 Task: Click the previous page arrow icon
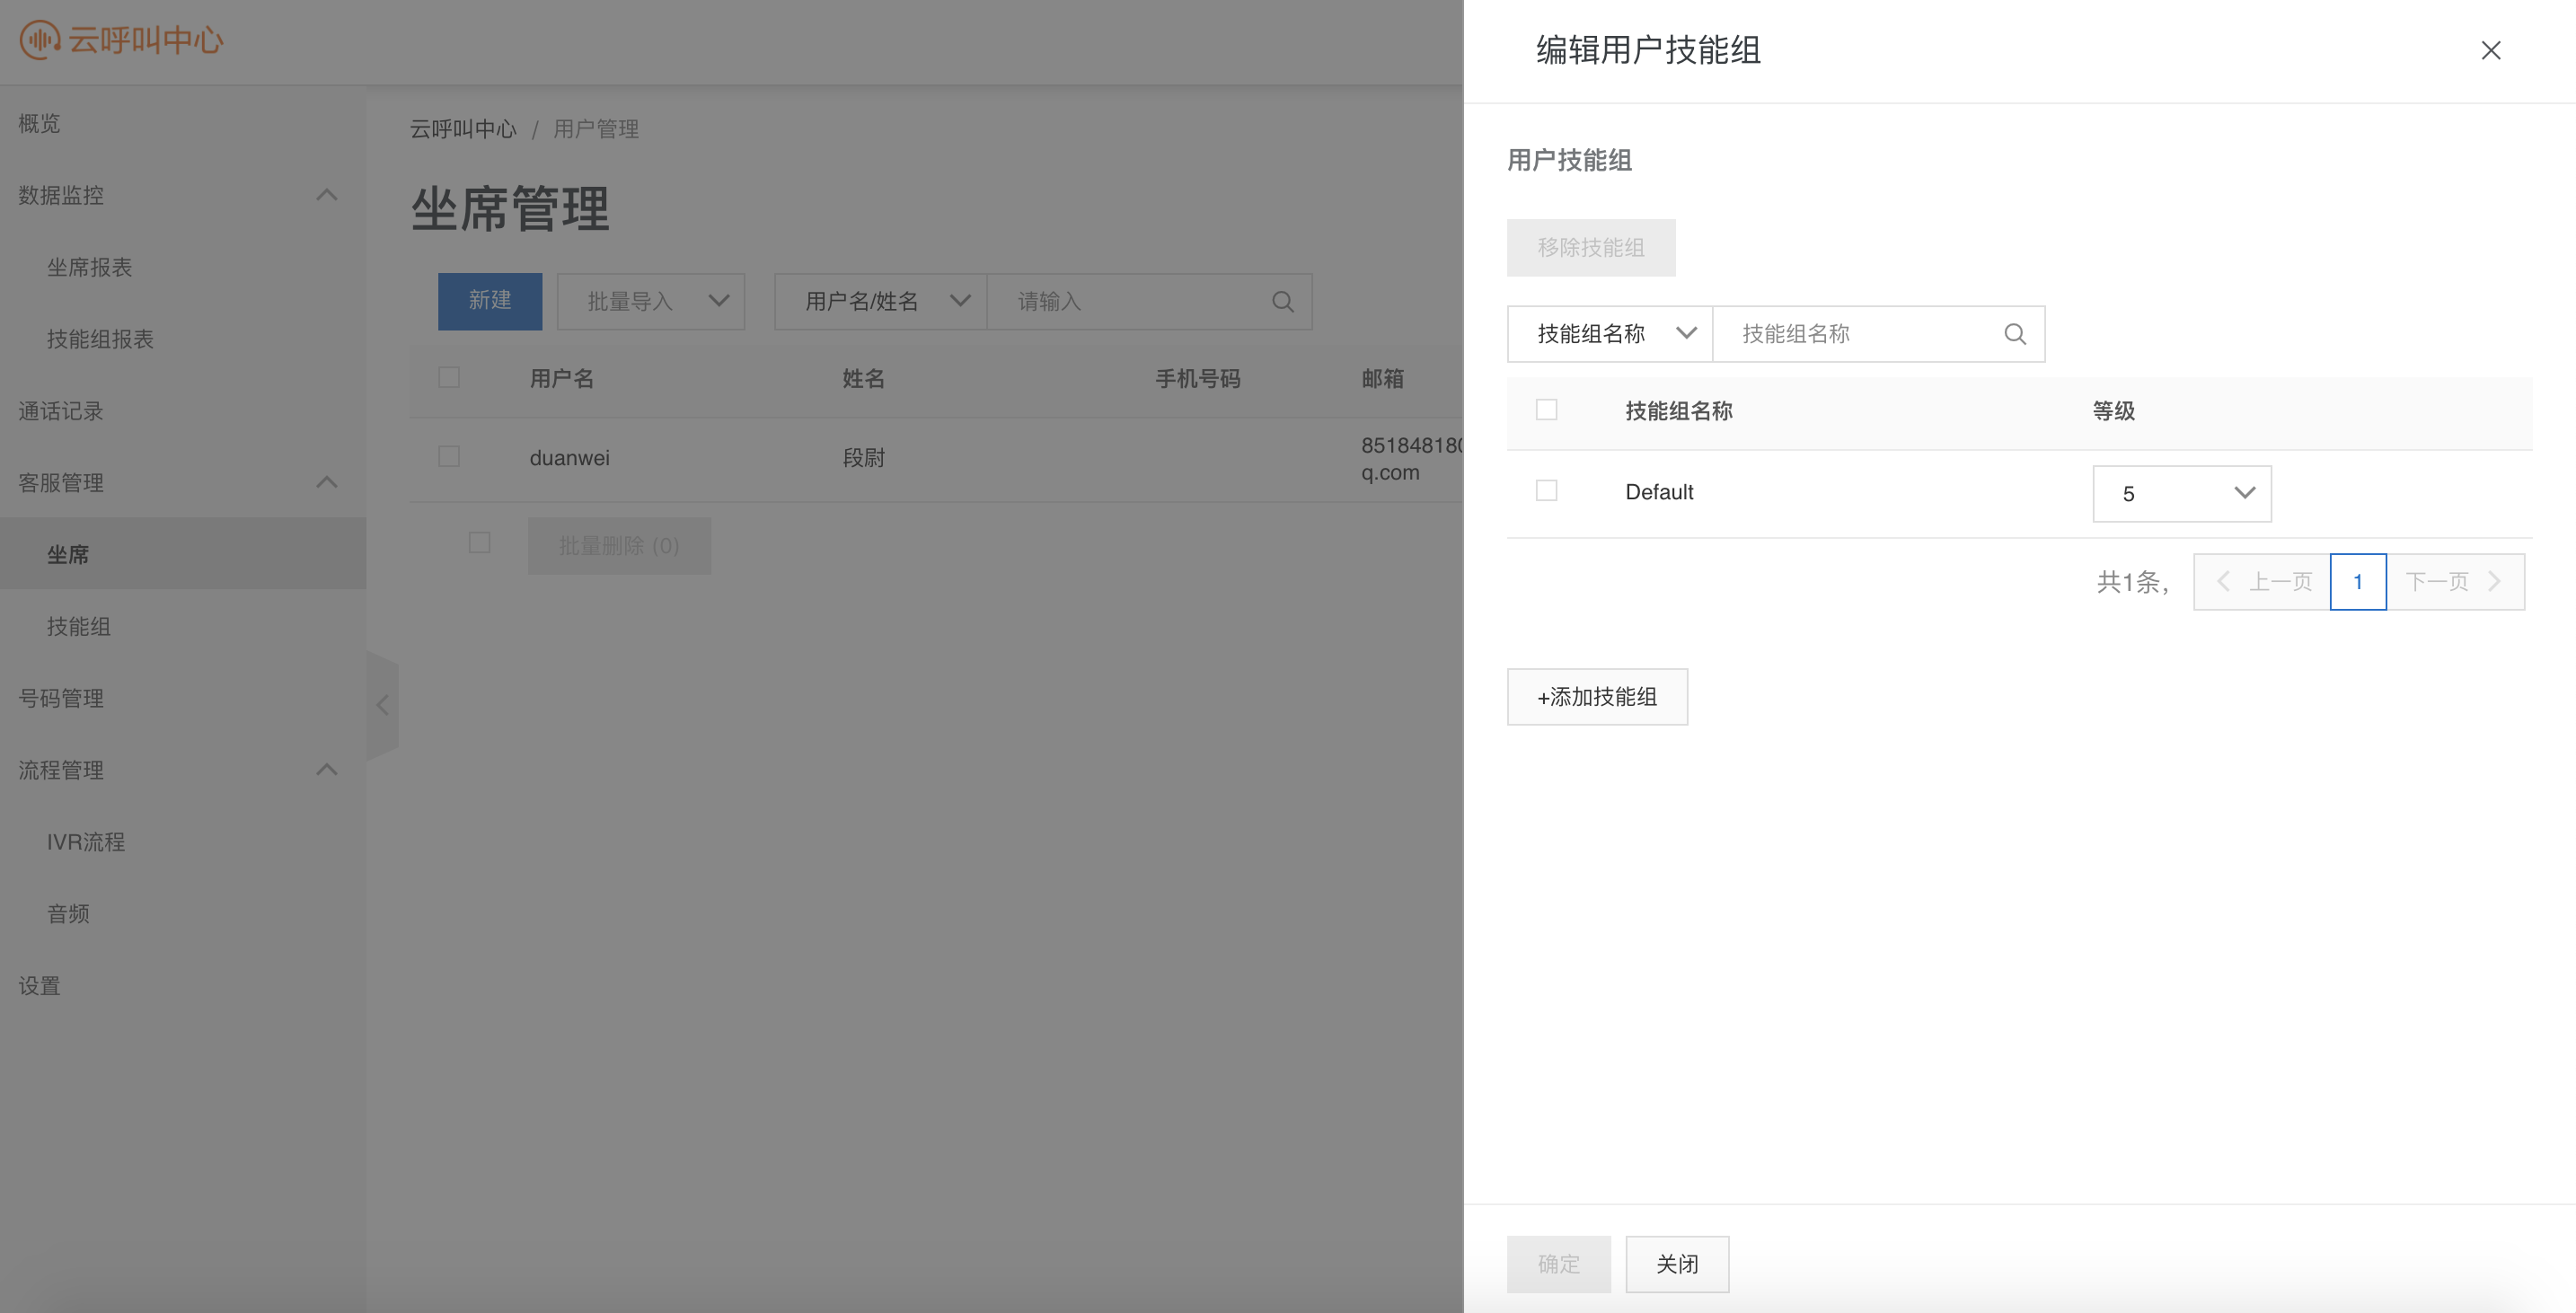(x=2223, y=582)
